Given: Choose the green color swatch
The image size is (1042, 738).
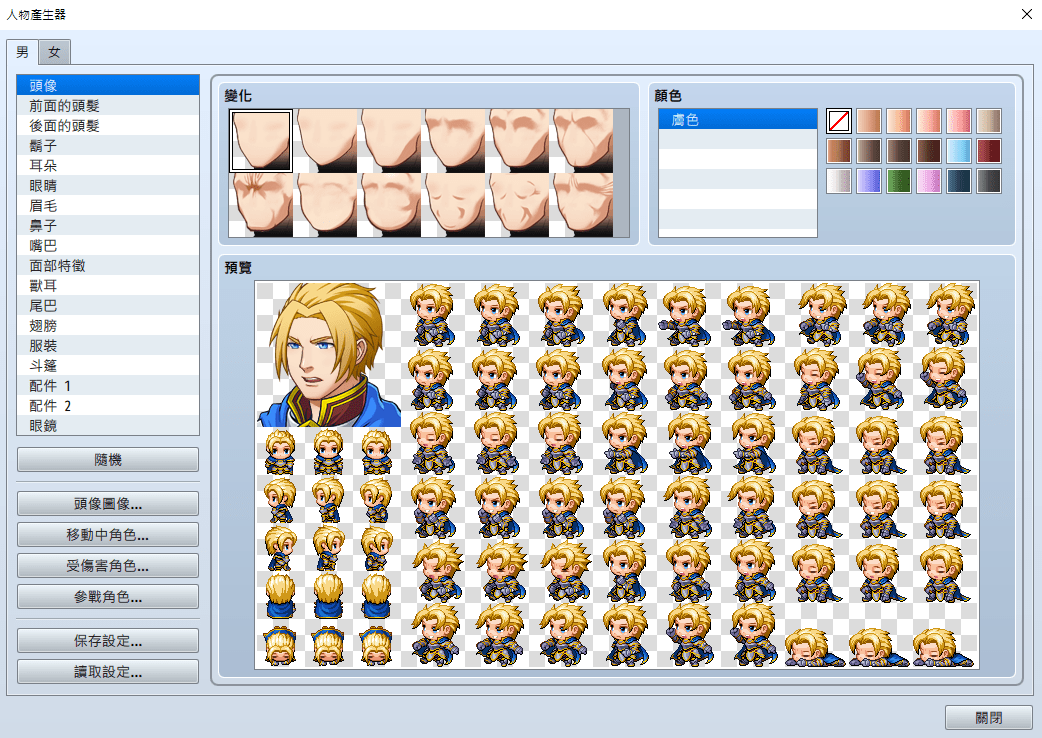Looking at the screenshot, I should tap(899, 181).
